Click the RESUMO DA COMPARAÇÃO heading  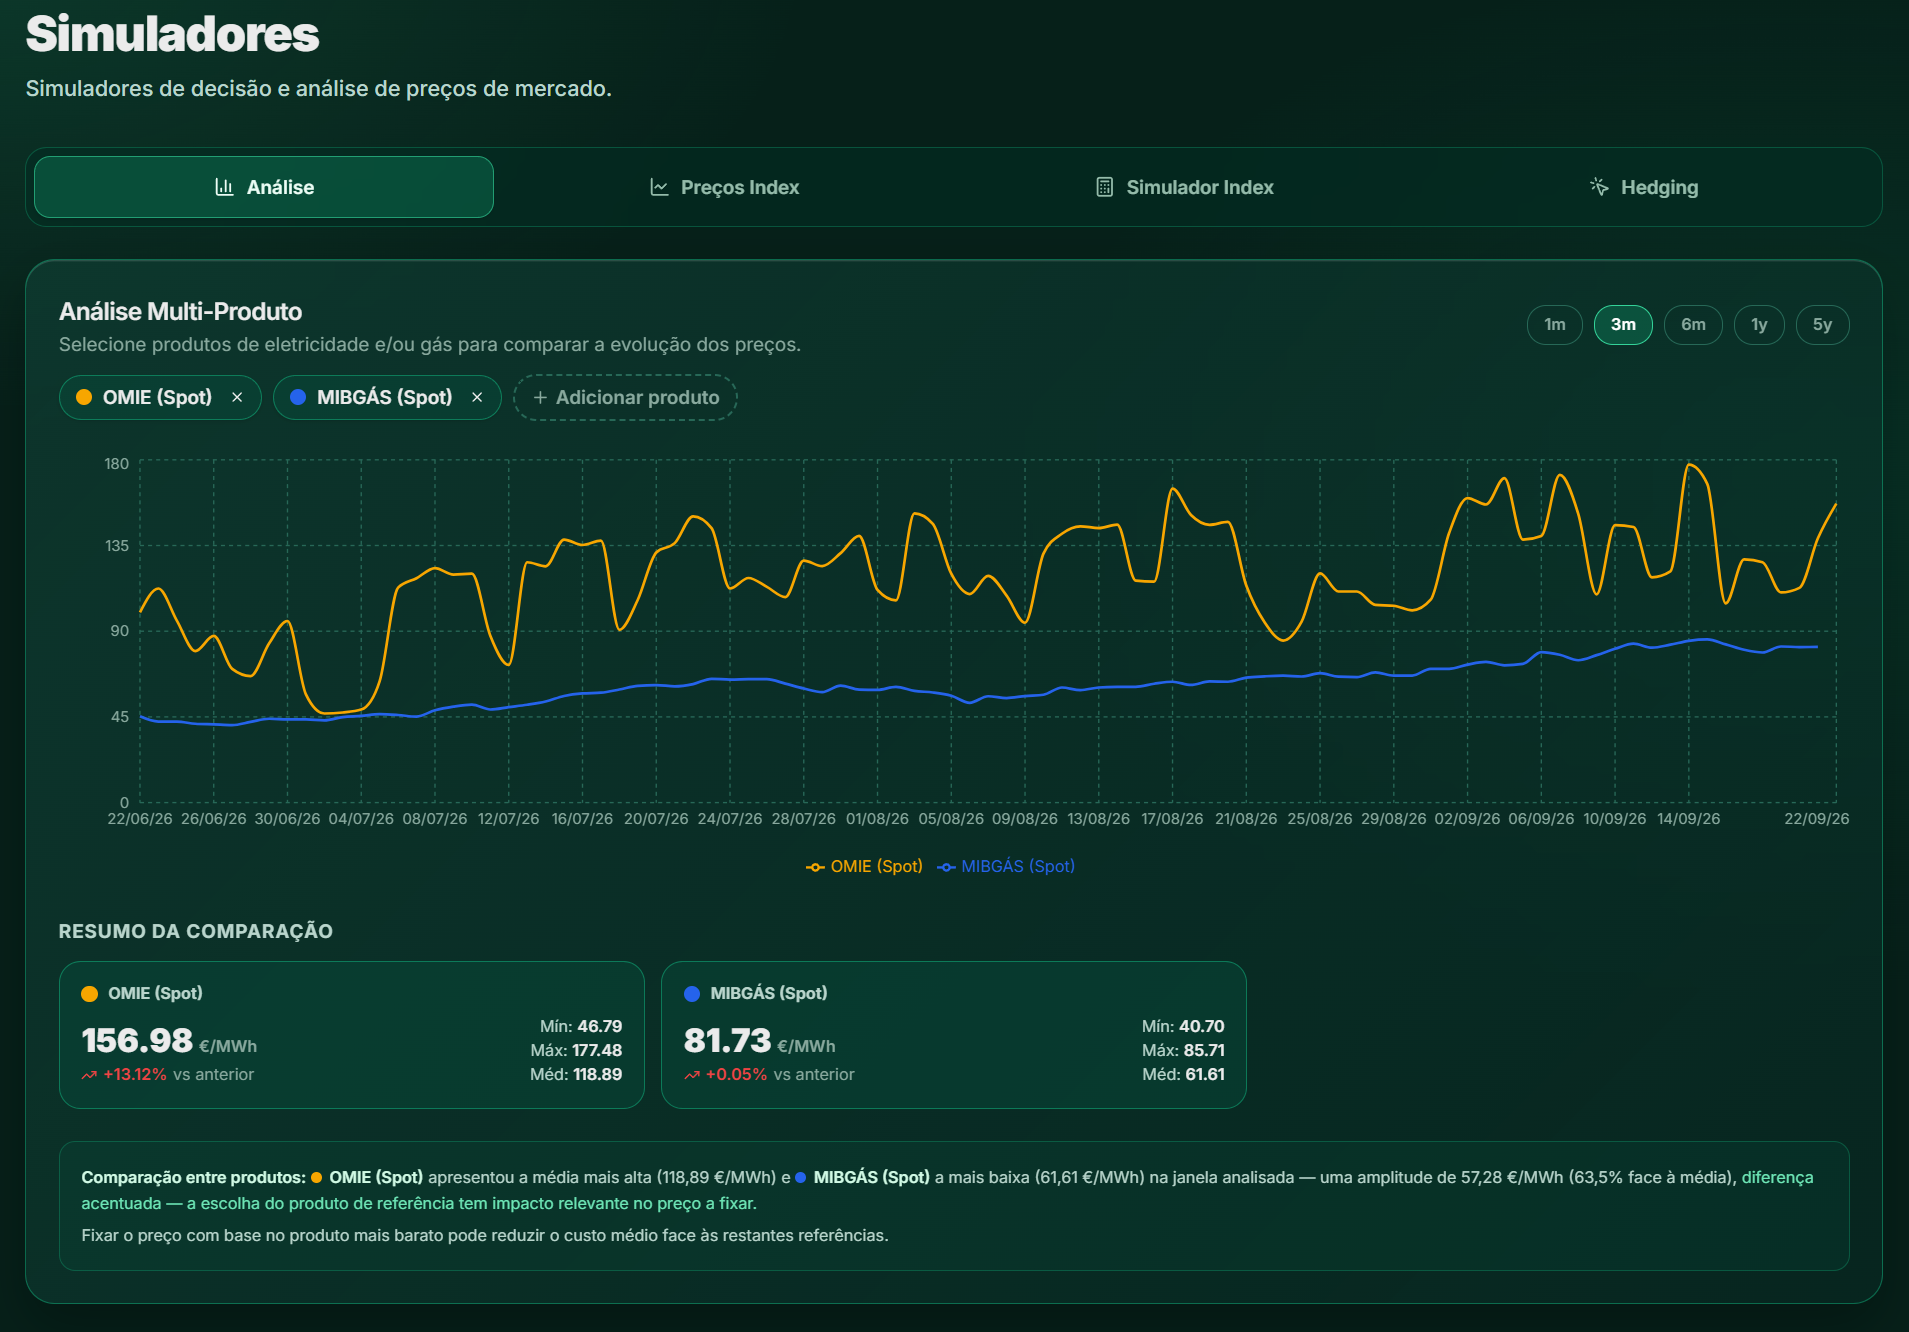pyautogui.click(x=196, y=931)
